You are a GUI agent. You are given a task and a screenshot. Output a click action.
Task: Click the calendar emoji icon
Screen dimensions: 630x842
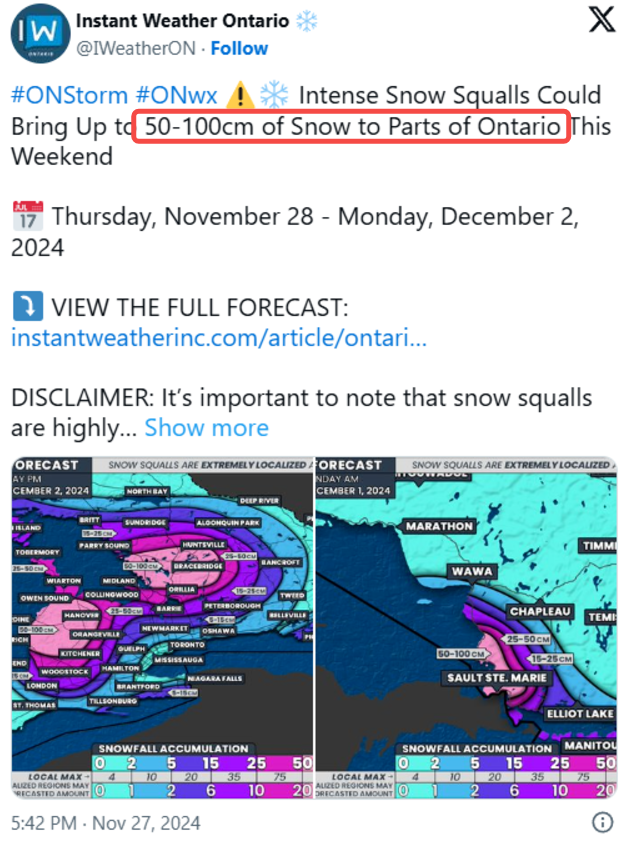[28, 216]
